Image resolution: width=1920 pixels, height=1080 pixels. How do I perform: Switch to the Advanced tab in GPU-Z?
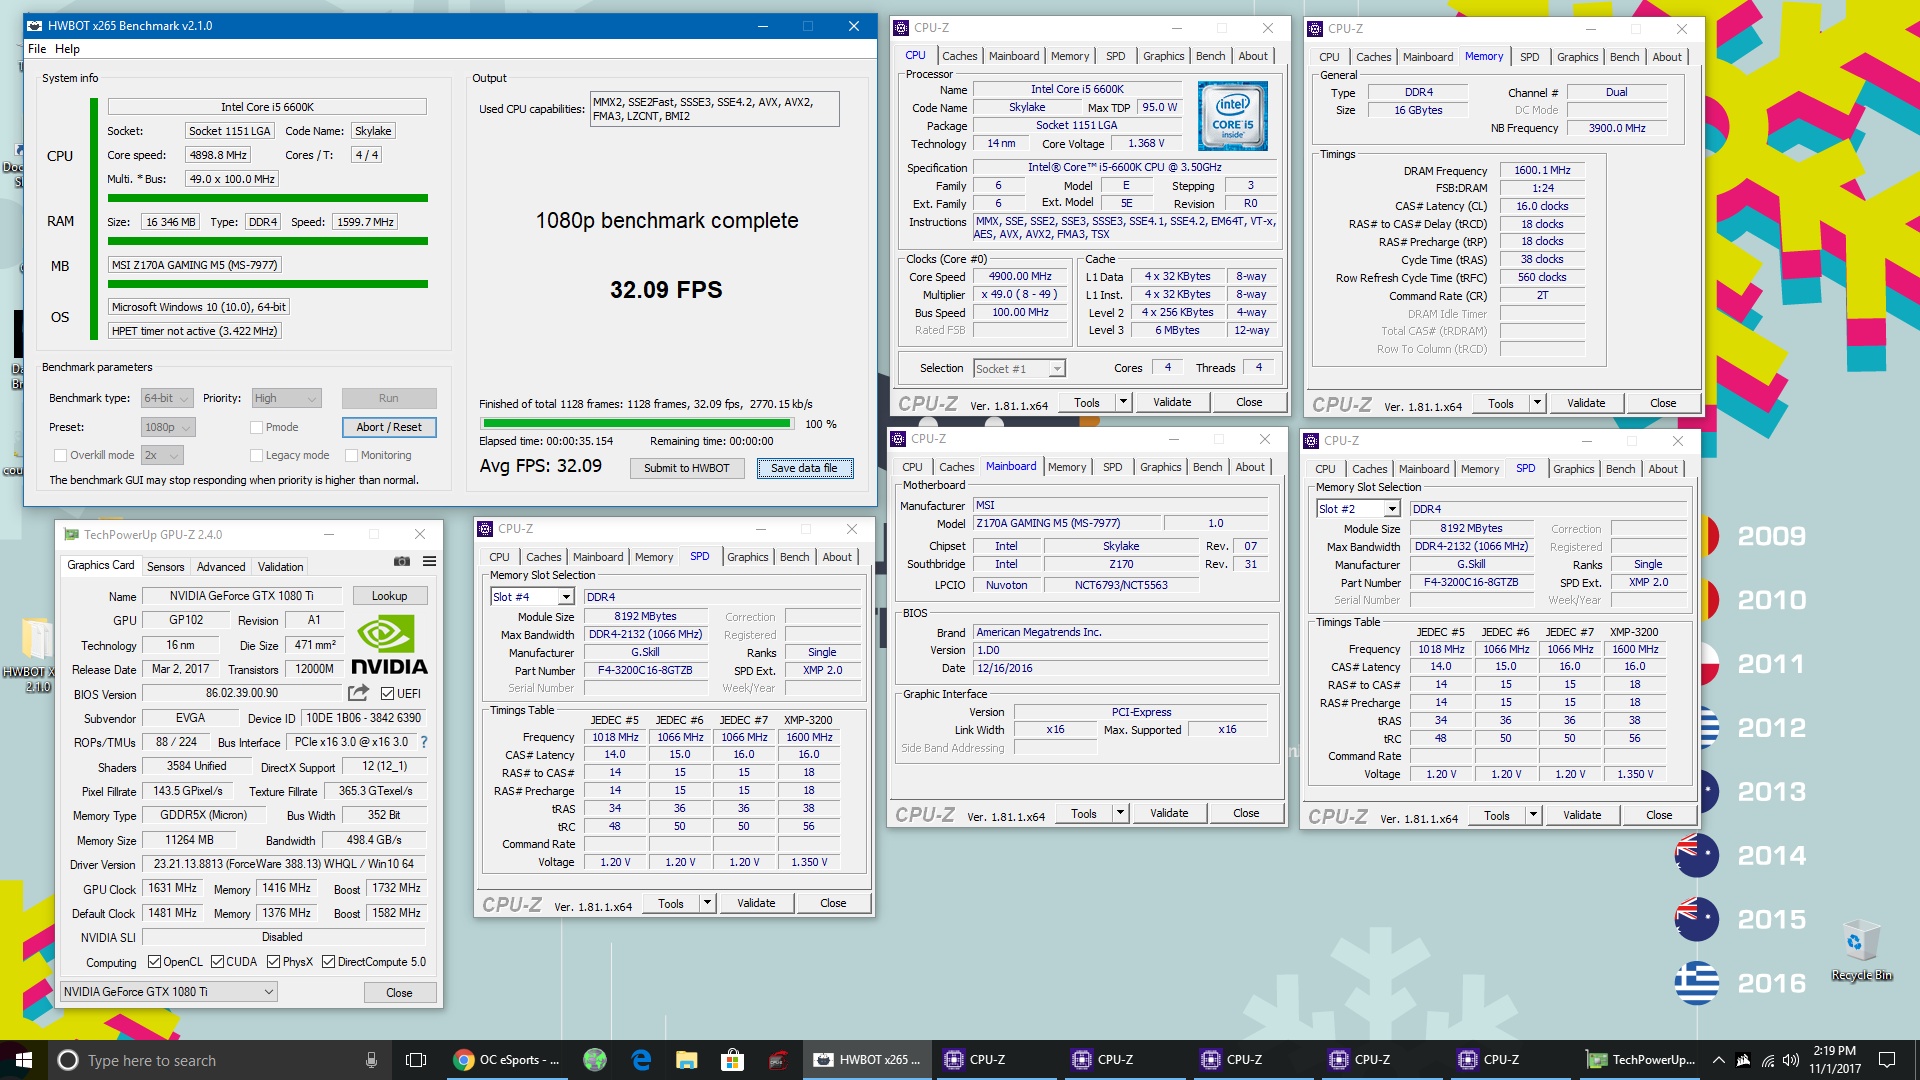(221, 566)
